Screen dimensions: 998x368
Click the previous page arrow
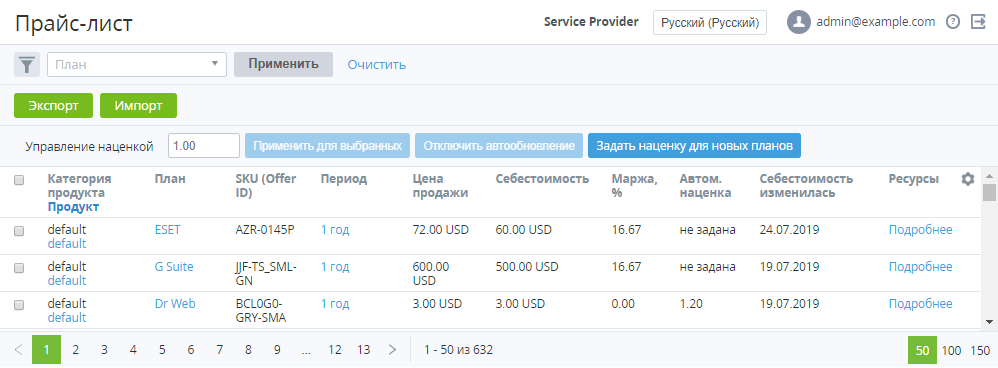pyautogui.click(x=18, y=350)
